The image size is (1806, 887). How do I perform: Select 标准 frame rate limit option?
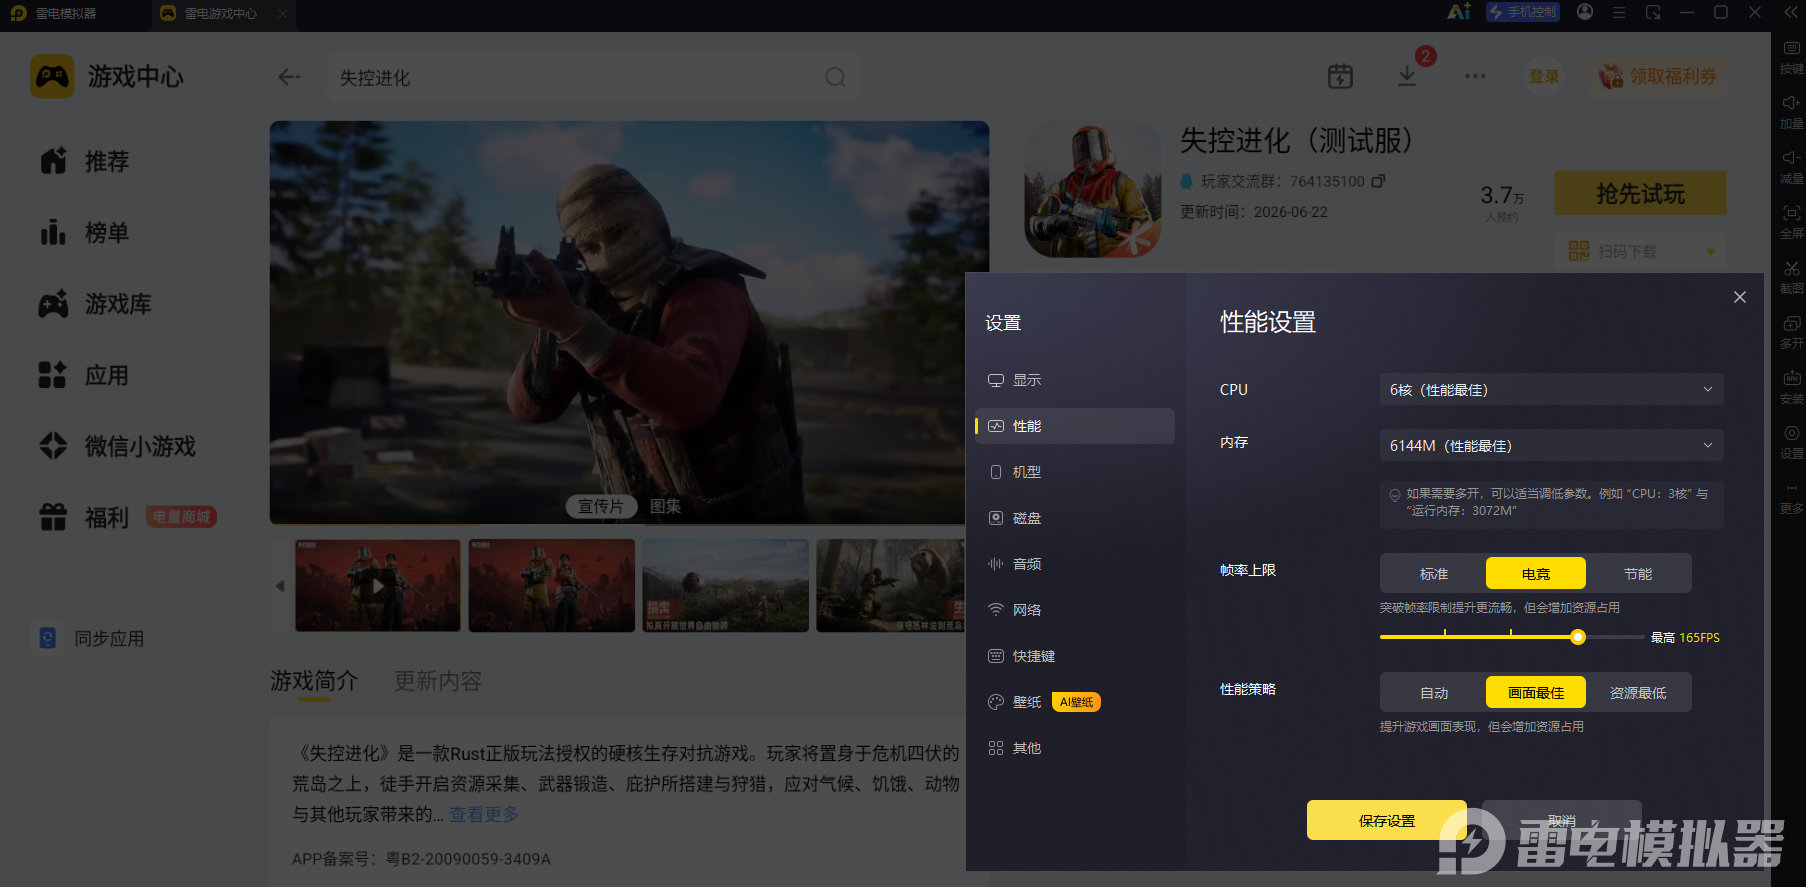pyautogui.click(x=1434, y=574)
